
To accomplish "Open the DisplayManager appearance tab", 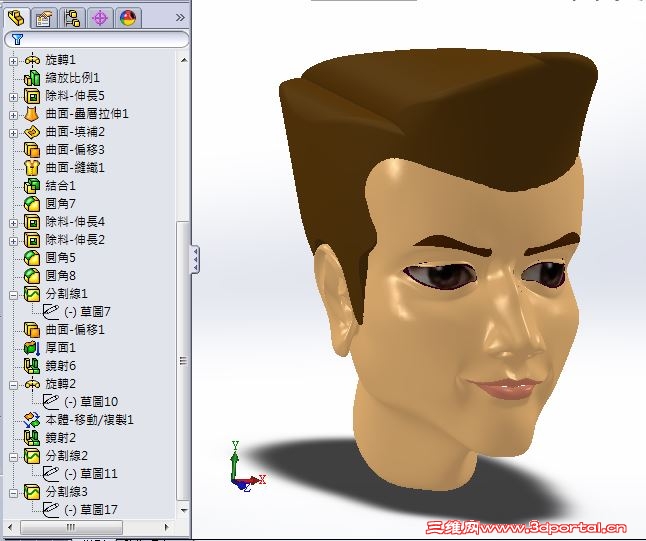I will pyautogui.click(x=128, y=18).
